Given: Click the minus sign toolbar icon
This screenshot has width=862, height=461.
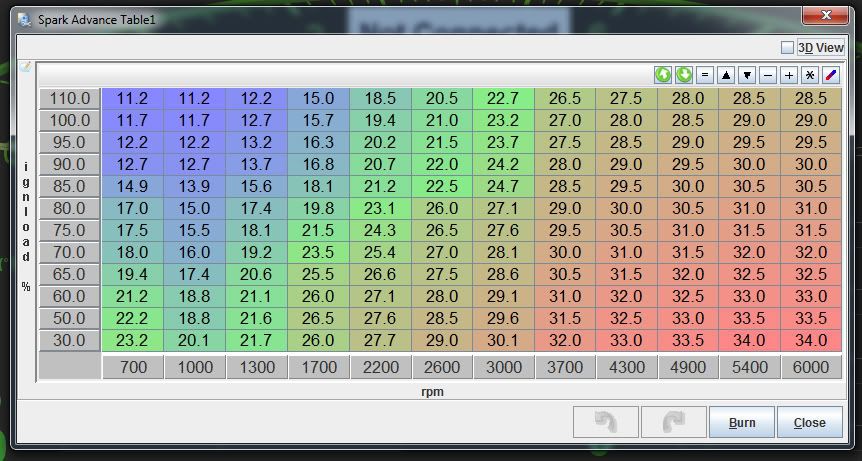Looking at the screenshot, I should pos(768,75).
